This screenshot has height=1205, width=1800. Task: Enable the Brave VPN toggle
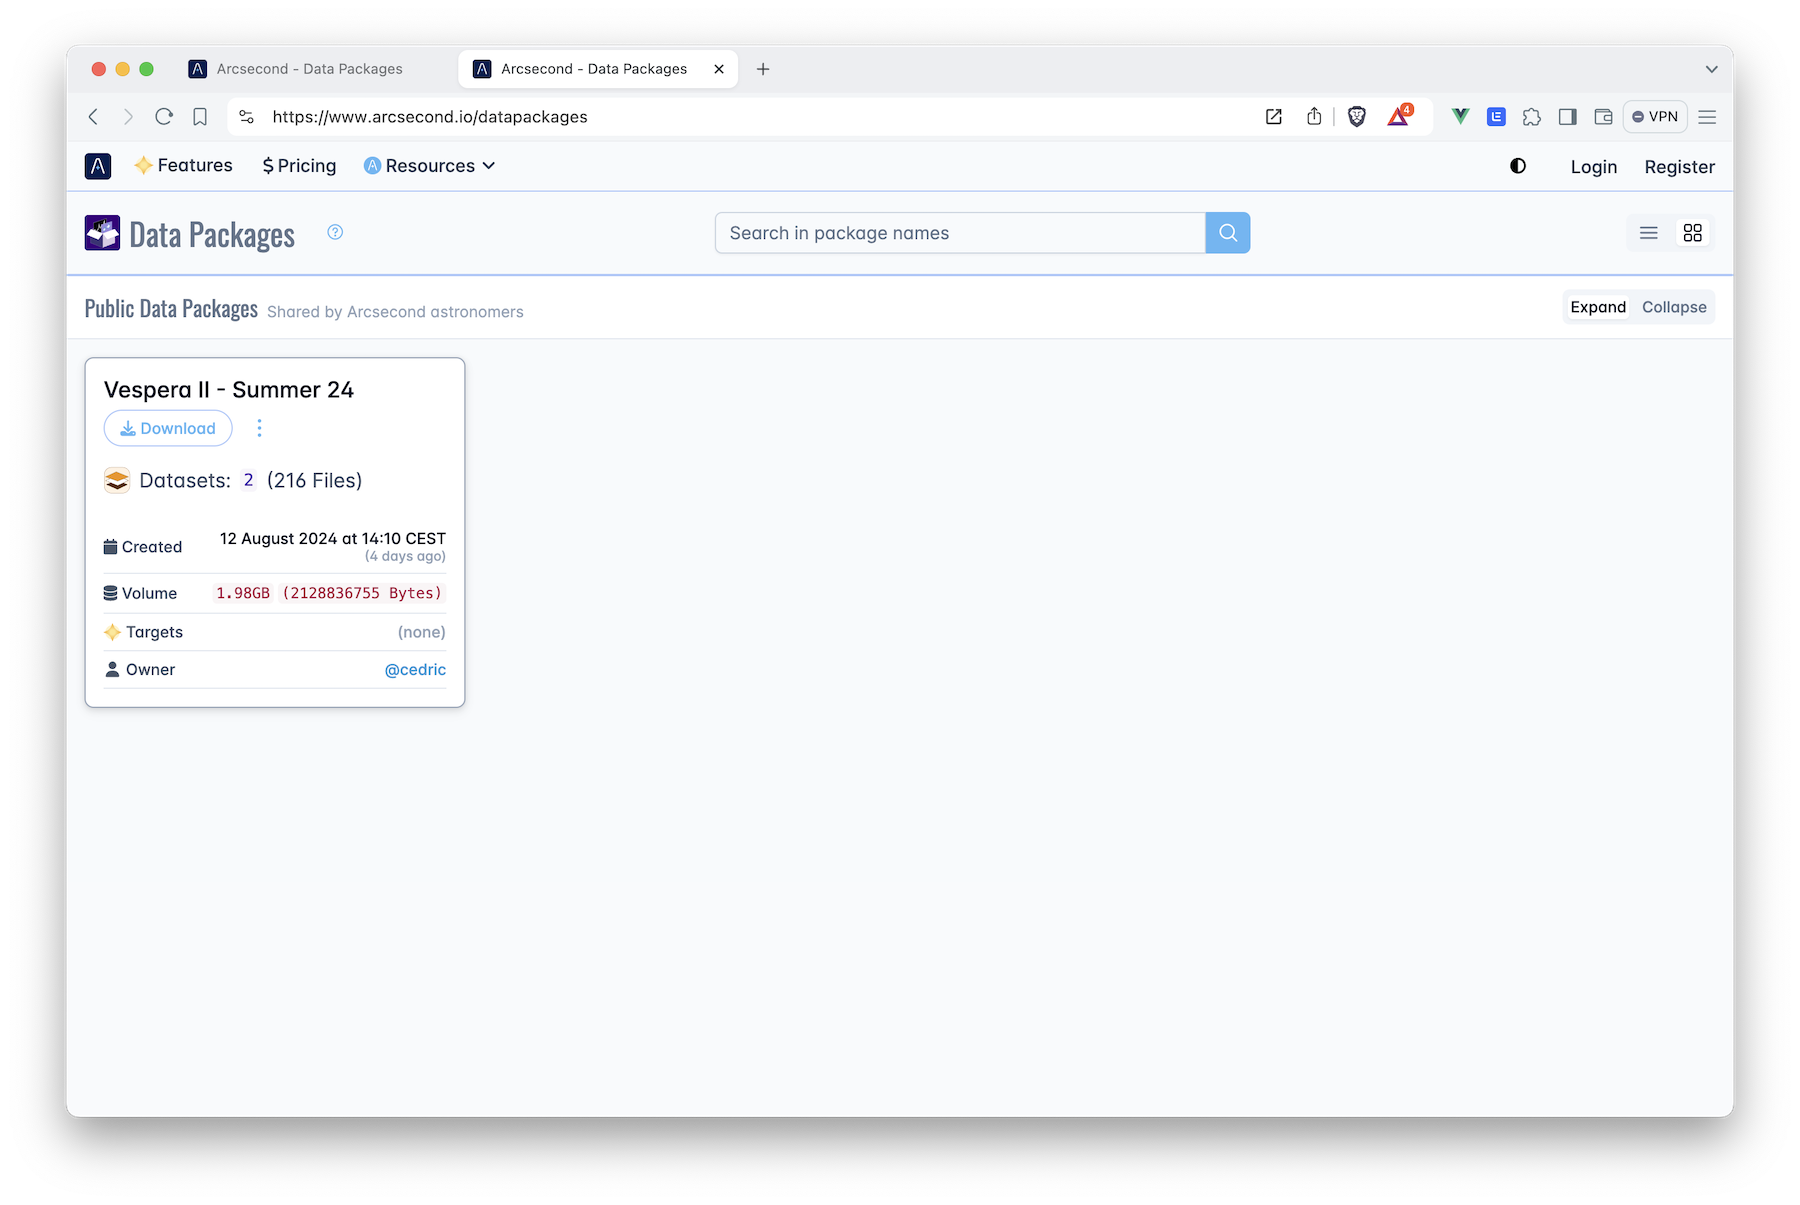click(1655, 116)
